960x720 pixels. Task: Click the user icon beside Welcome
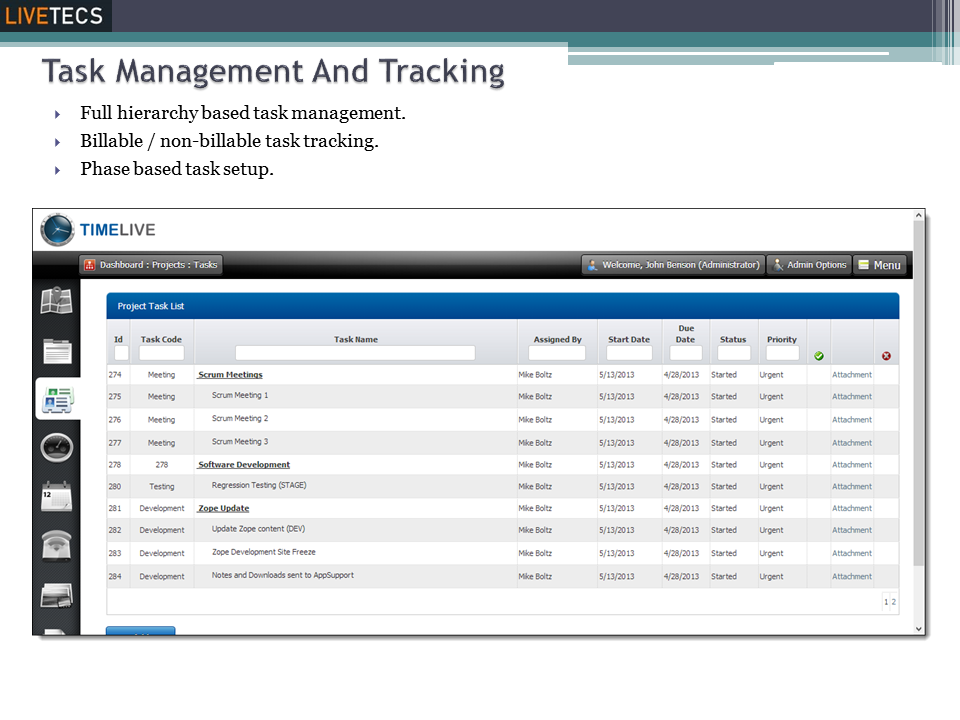pyautogui.click(x=592, y=265)
